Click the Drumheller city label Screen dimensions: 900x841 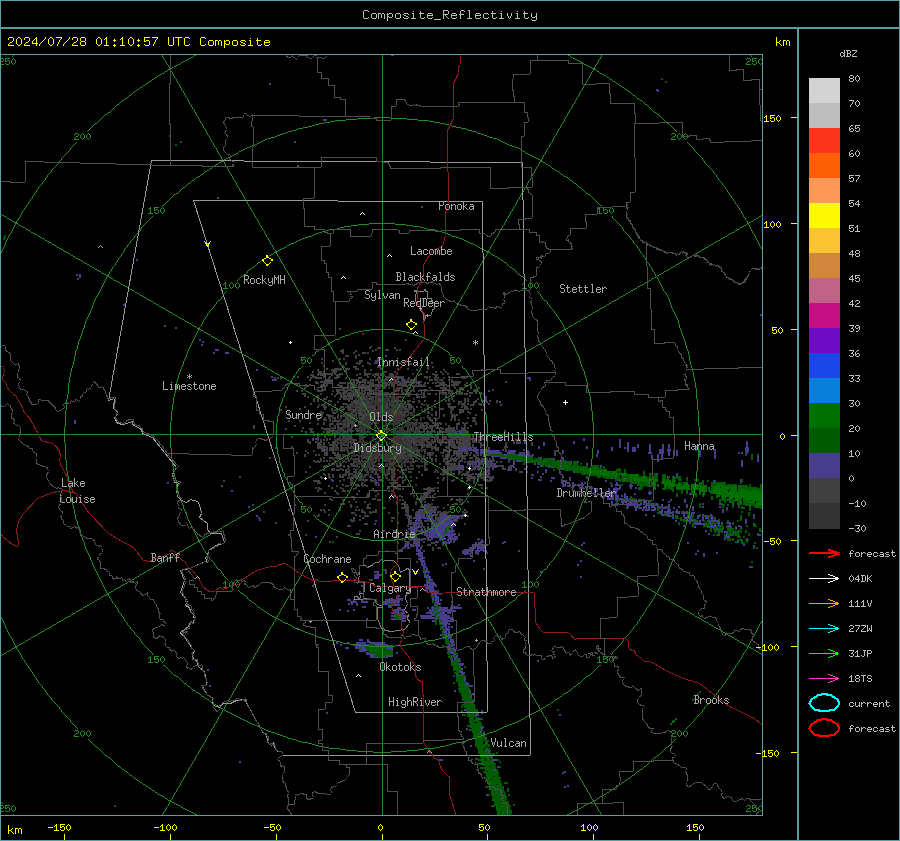click(587, 493)
